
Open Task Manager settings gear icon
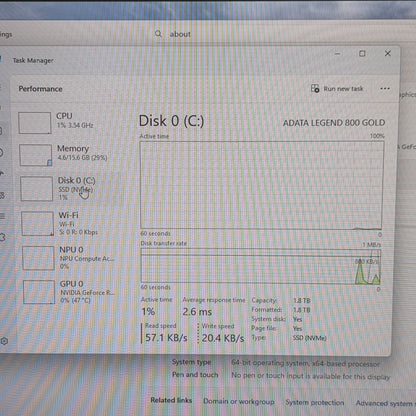point(4,341)
